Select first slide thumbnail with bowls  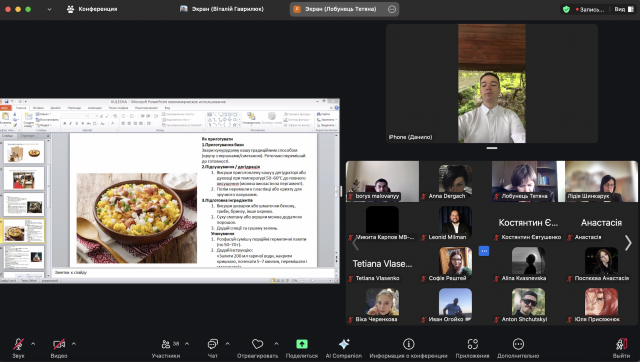(24, 152)
